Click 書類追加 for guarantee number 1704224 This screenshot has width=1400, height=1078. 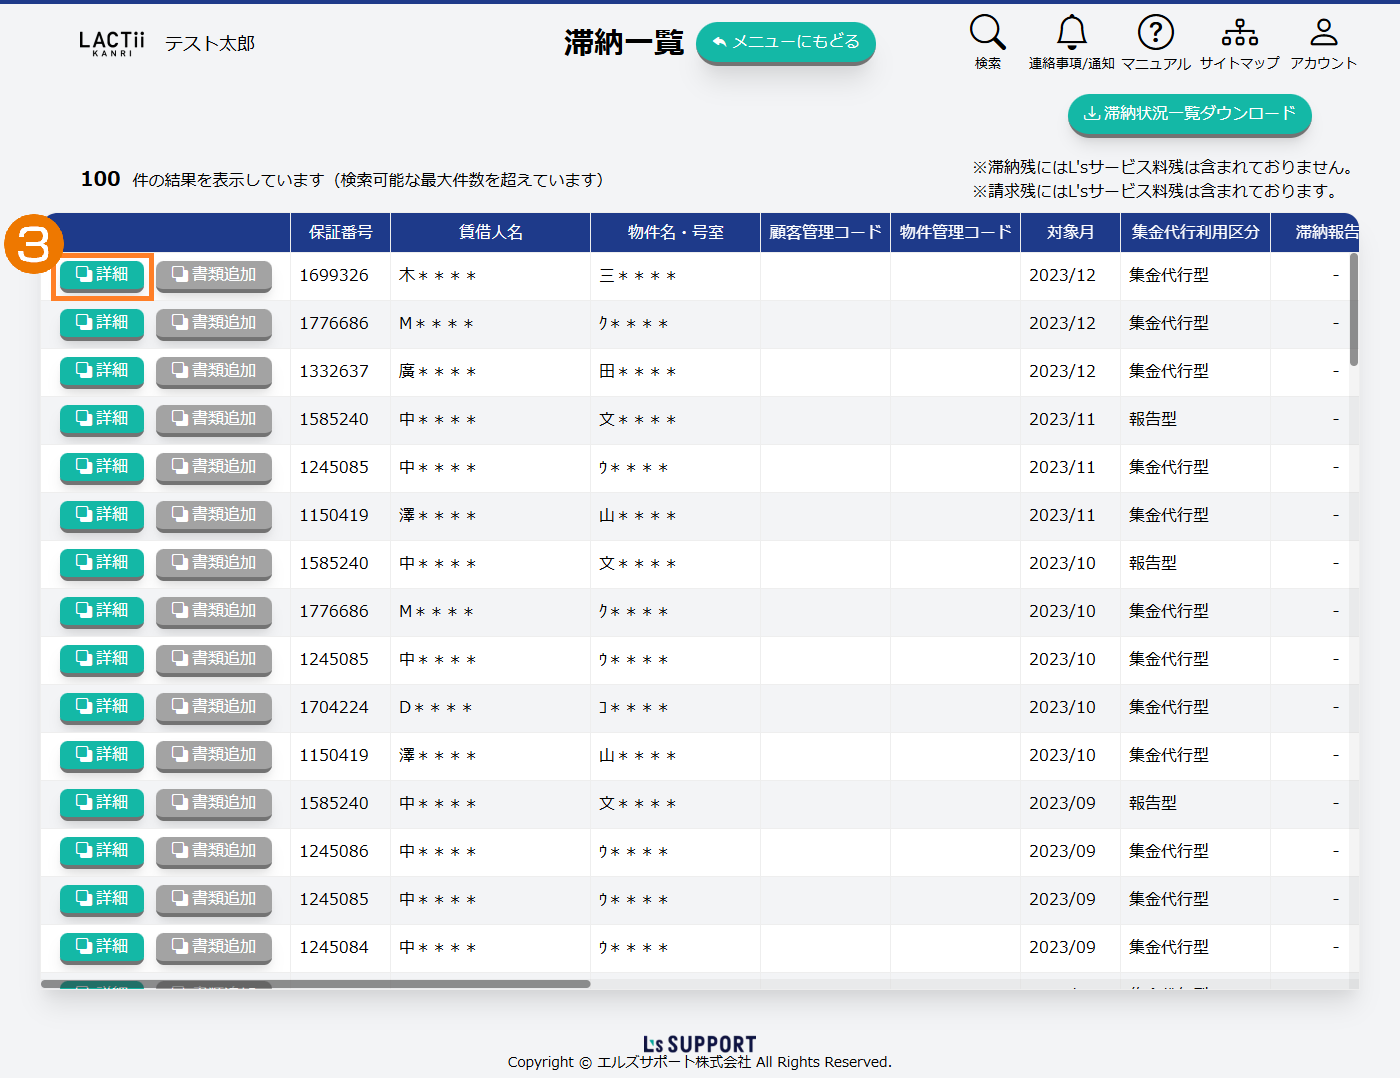(214, 707)
